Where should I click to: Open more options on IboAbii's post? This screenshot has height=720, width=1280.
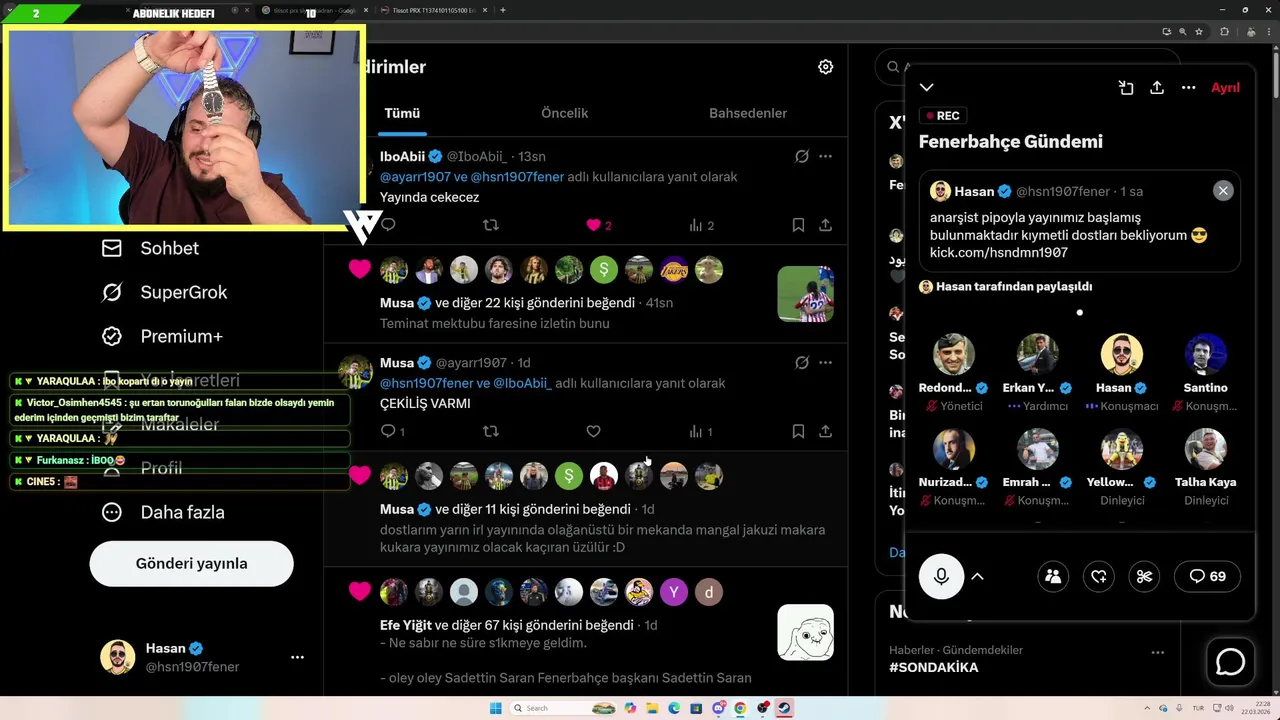click(825, 156)
